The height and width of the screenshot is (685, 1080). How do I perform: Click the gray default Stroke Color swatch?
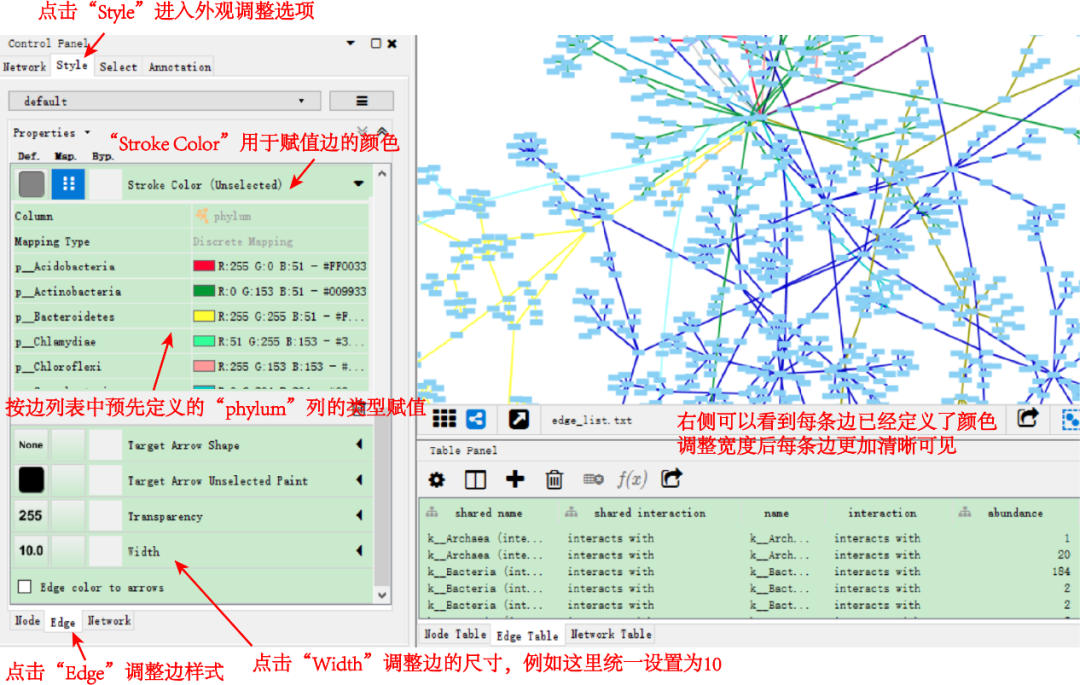(x=32, y=185)
